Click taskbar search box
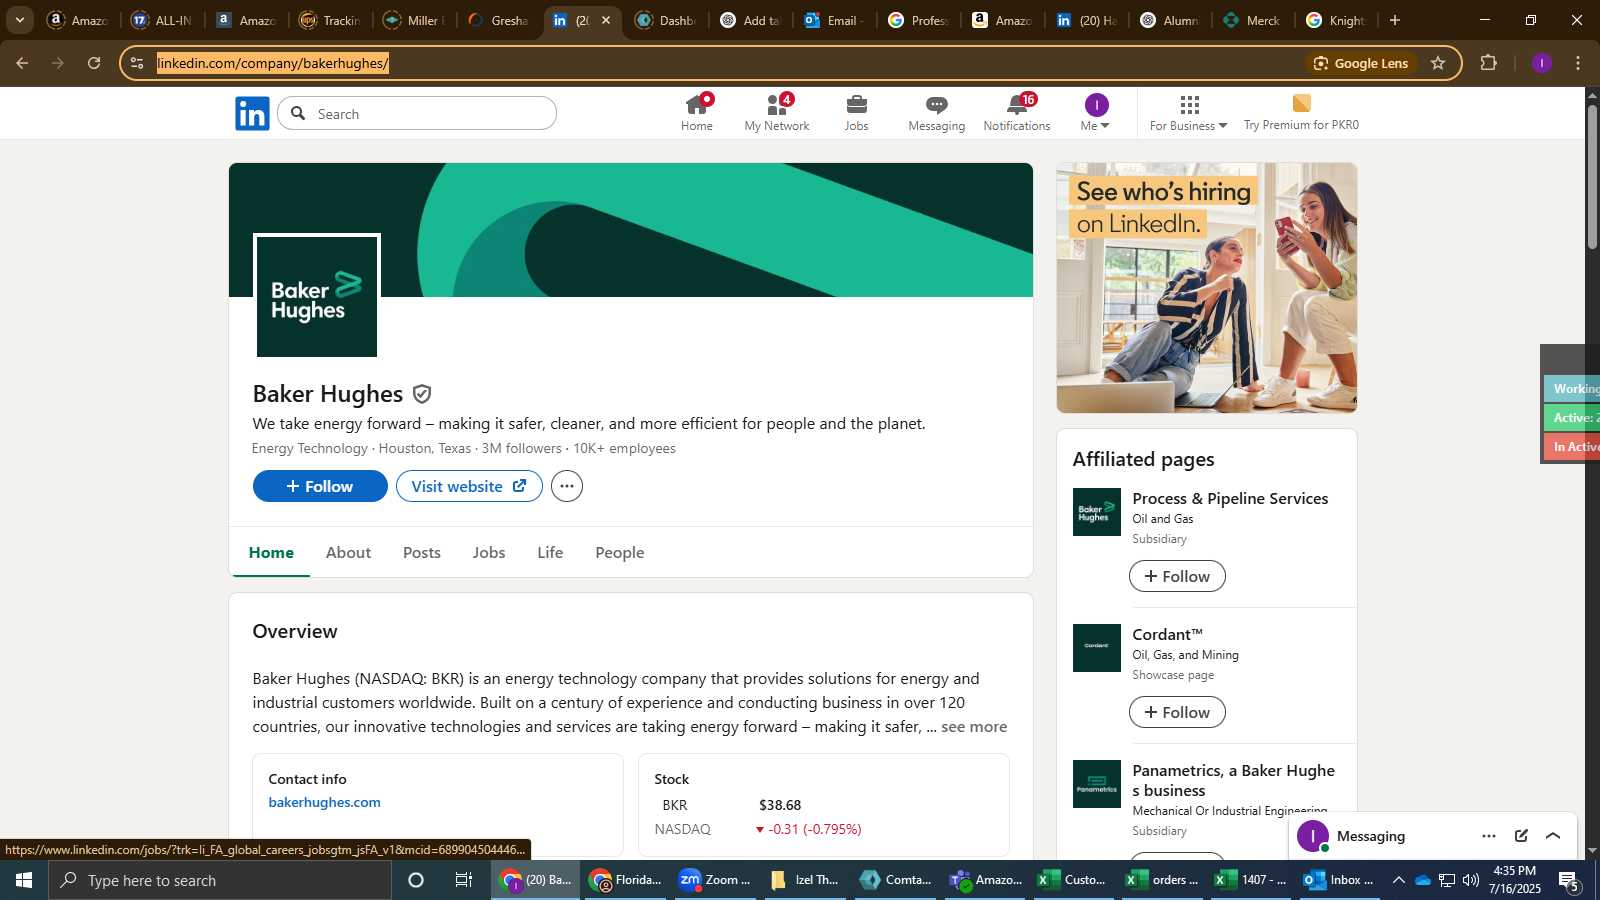 click(x=220, y=880)
